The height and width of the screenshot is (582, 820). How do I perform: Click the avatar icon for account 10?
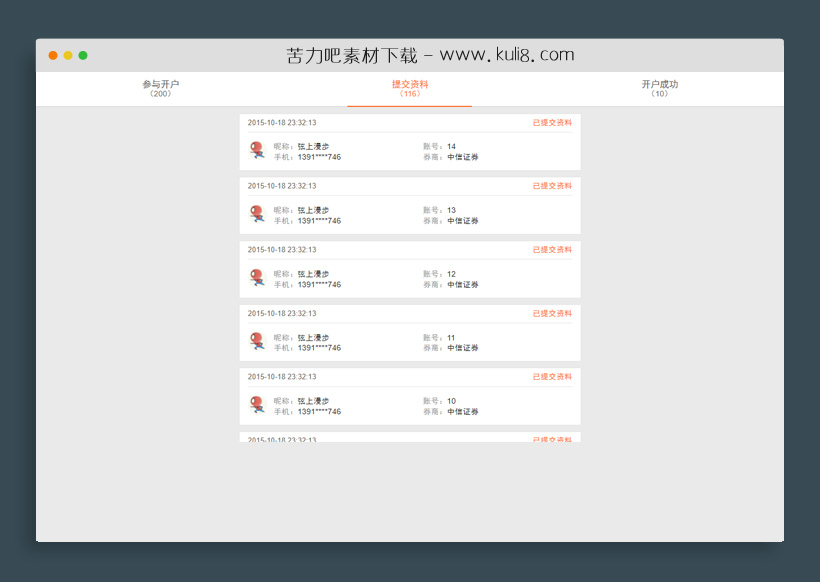tap(257, 405)
